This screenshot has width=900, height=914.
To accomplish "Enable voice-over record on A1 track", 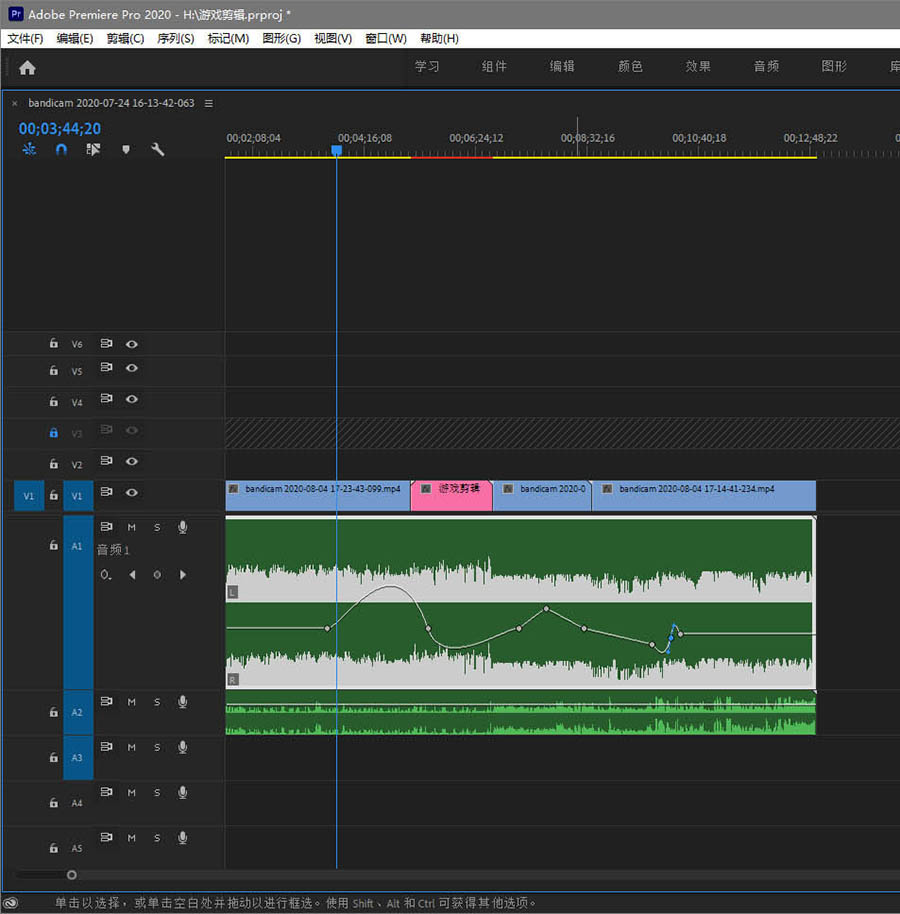I will point(182,527).
